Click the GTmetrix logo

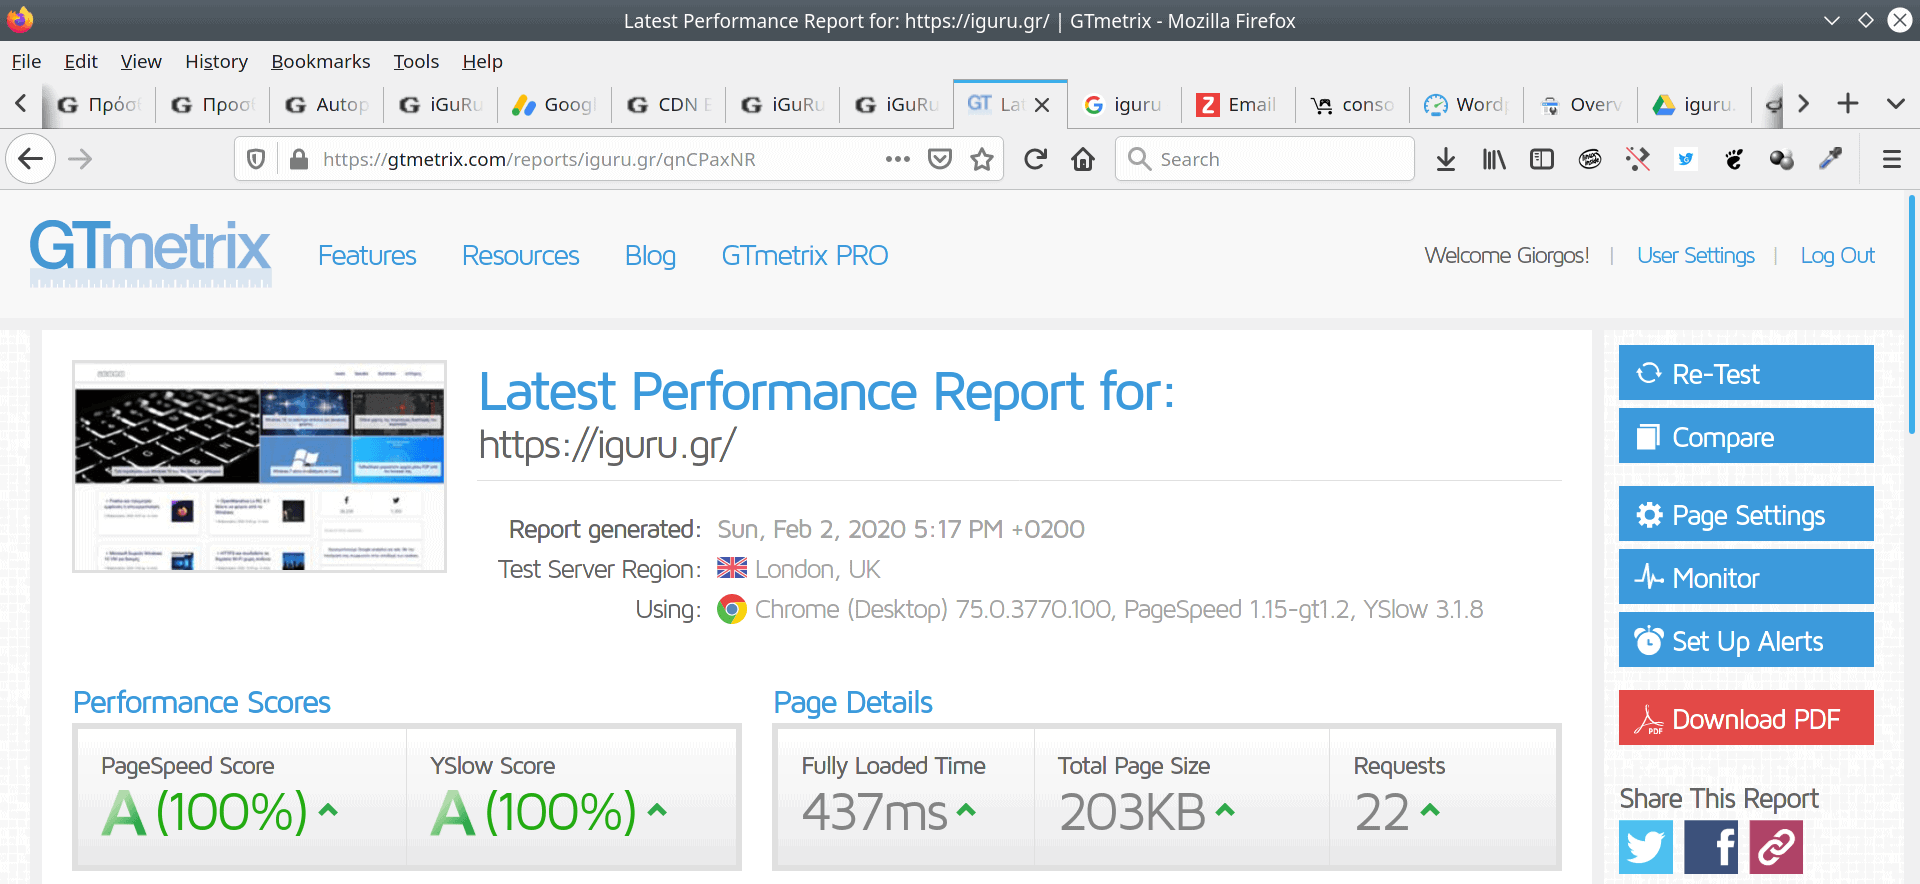(x=150, y=254)
